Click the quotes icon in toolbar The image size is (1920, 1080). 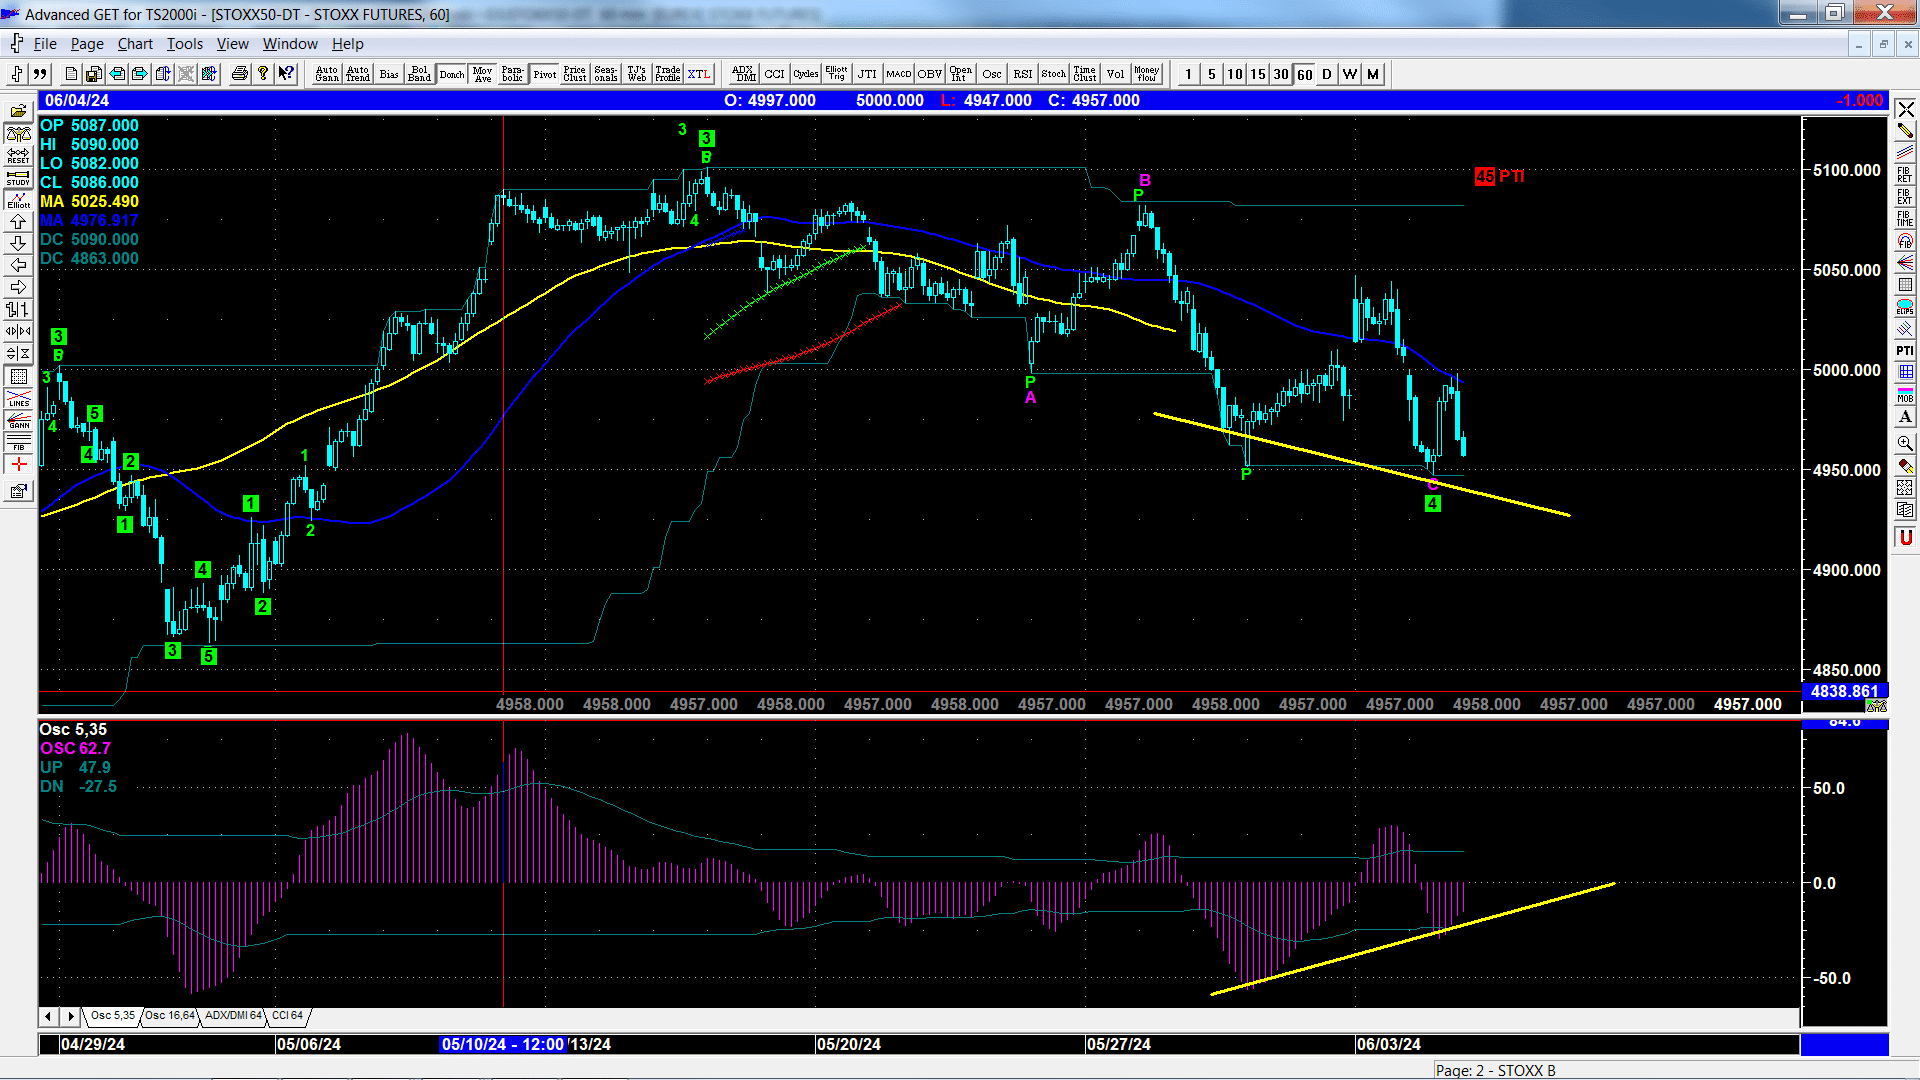coord(40,74)
